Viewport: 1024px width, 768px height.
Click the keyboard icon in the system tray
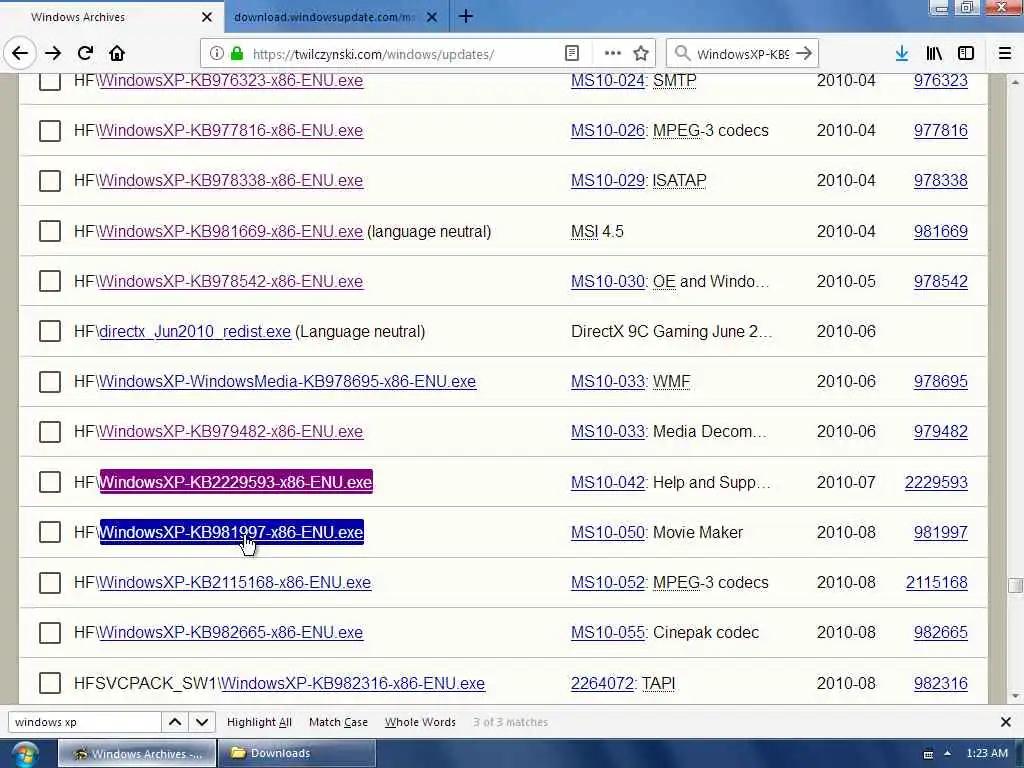[927, 754]
